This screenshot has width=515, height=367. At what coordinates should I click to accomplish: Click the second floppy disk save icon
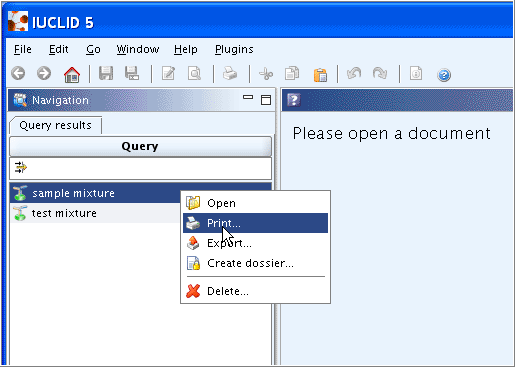point(132,73)
